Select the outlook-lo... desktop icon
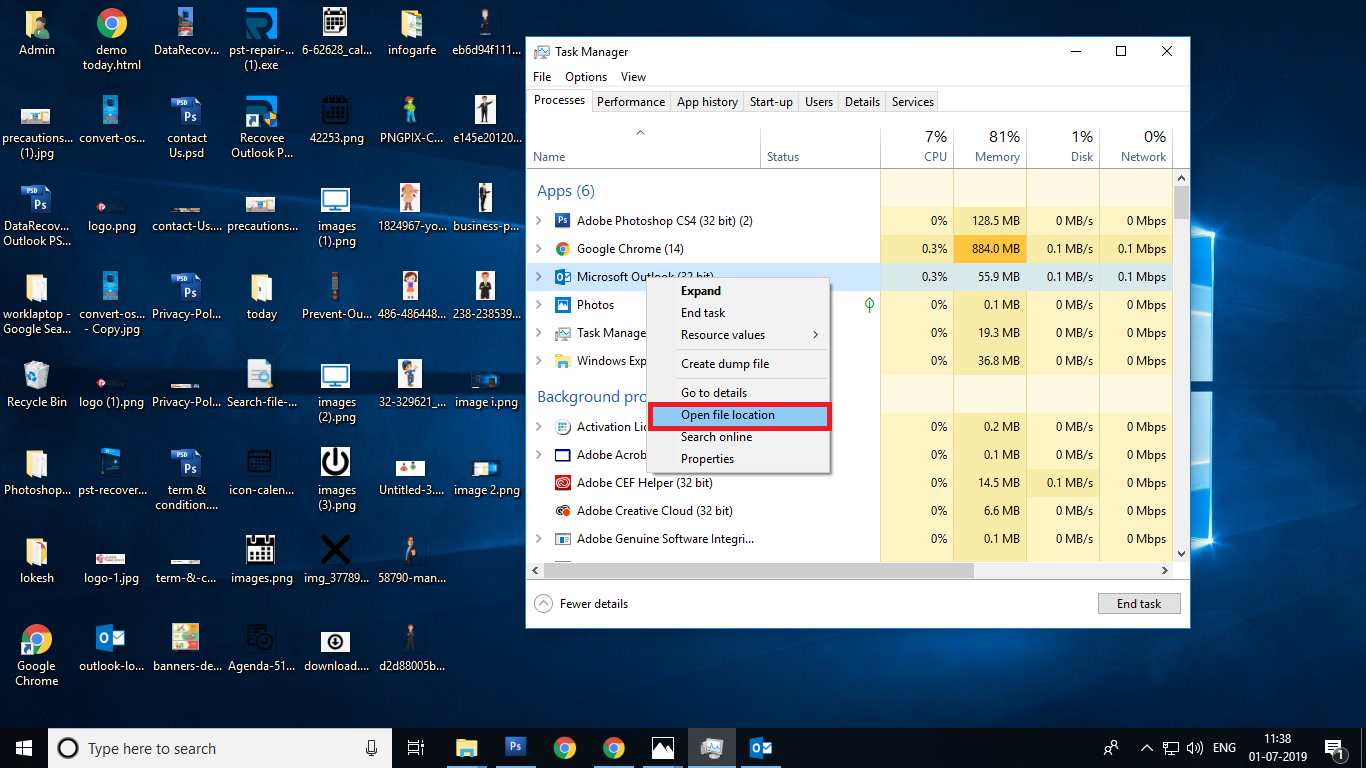This screenshot has height=768, width=1366. (112, 648)
